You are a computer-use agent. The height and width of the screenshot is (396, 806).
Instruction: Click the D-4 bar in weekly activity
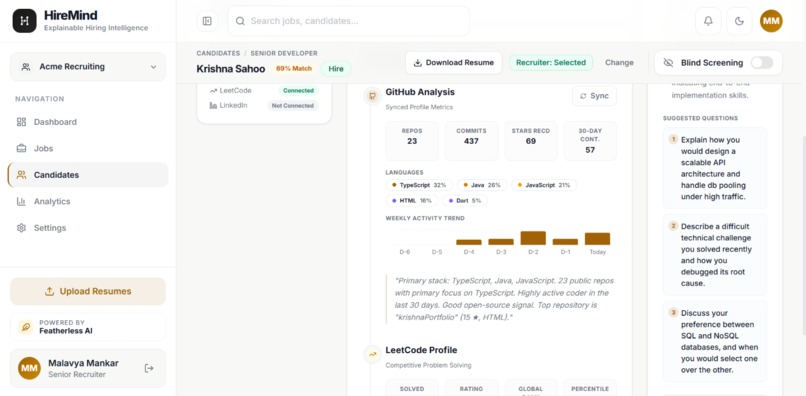[x=469, y=242]
